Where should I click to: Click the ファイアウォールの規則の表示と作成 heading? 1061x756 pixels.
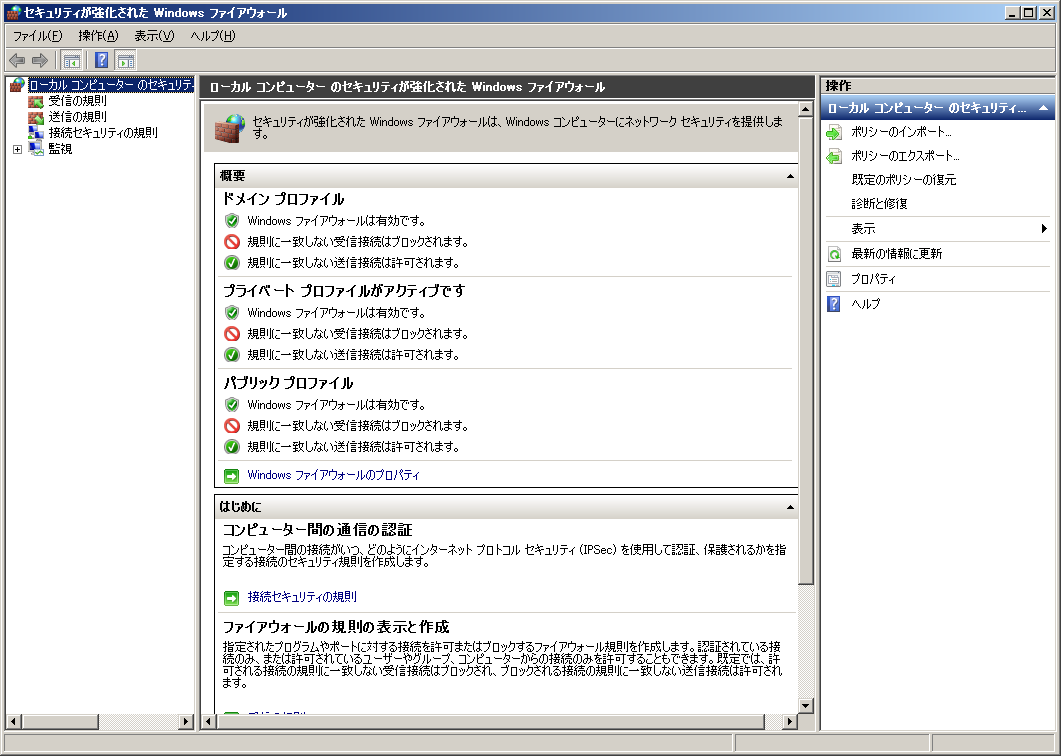336,627
